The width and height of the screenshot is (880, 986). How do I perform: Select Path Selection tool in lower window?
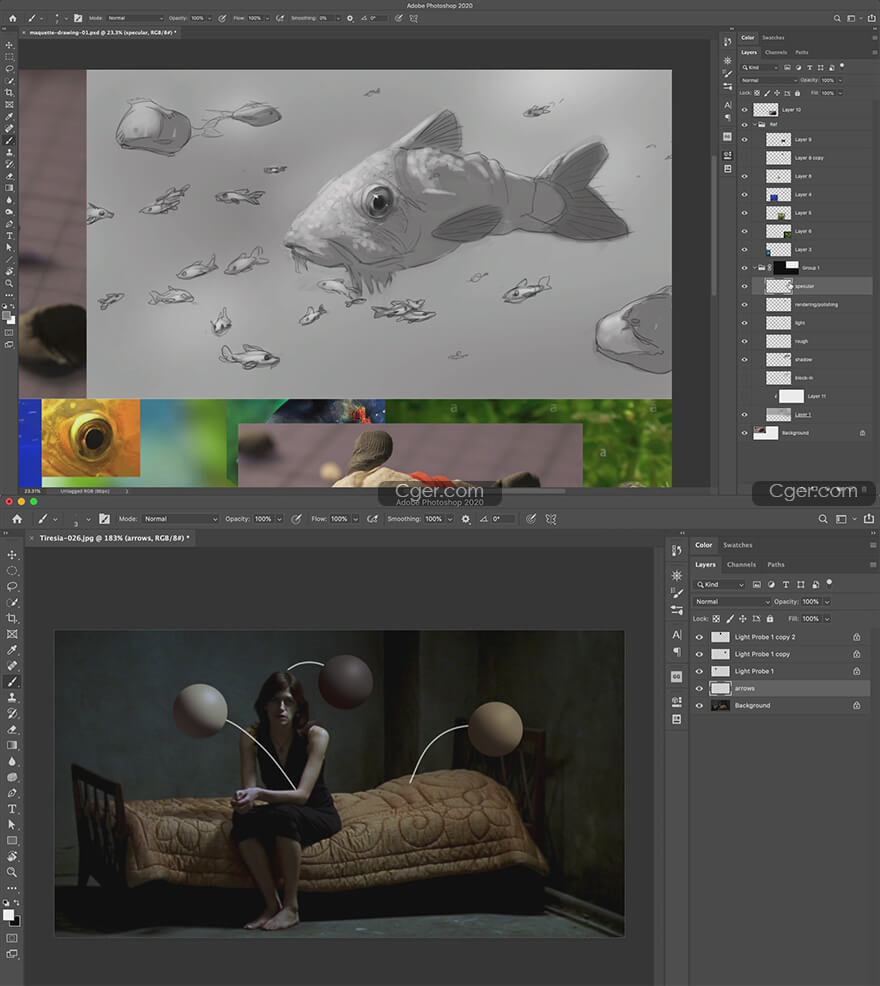[12, 824]
